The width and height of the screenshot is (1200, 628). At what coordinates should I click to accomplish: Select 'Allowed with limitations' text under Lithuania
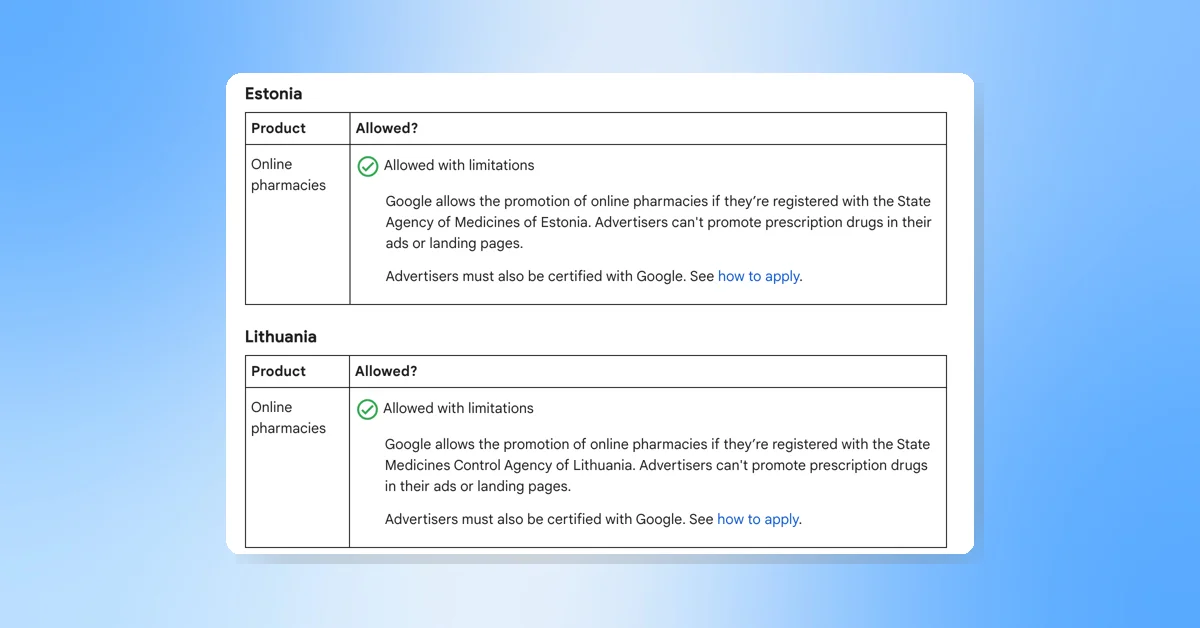click(459, 408)
